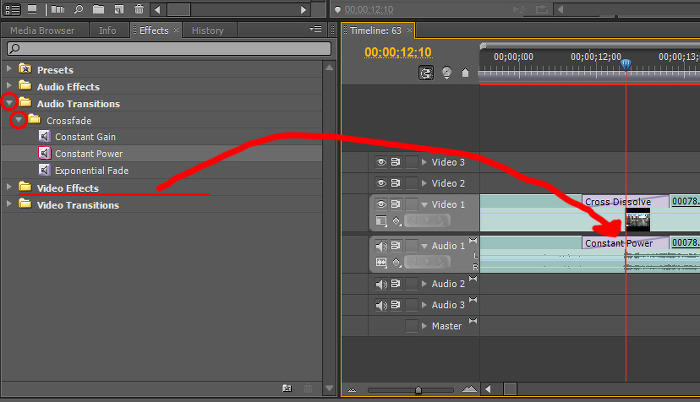Viewport: 700px width, 402px height.
Task: Click the Find magnifier icon in toolbar
Action: tap(79, 9)
